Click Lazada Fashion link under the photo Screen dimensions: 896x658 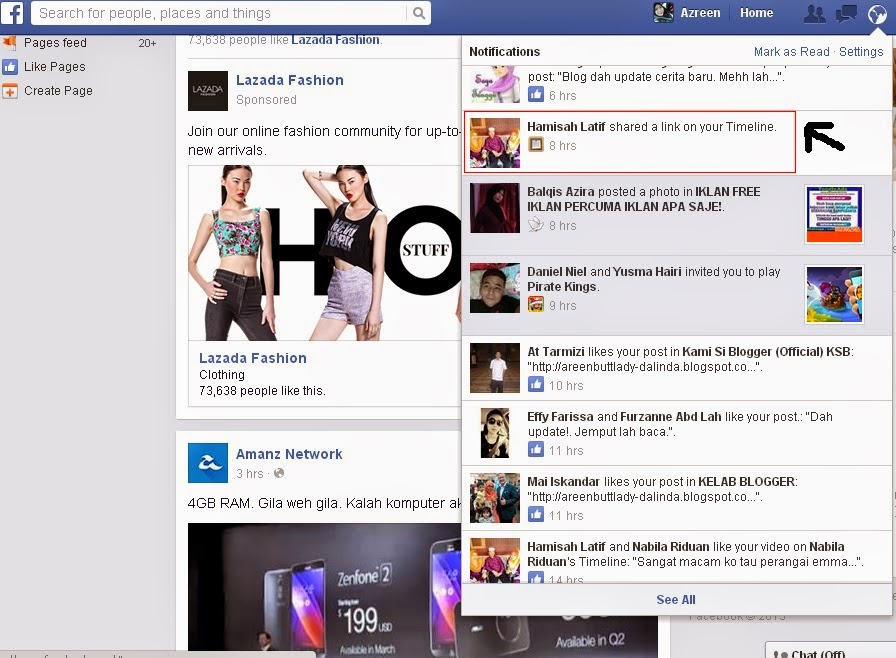[253, 358]
